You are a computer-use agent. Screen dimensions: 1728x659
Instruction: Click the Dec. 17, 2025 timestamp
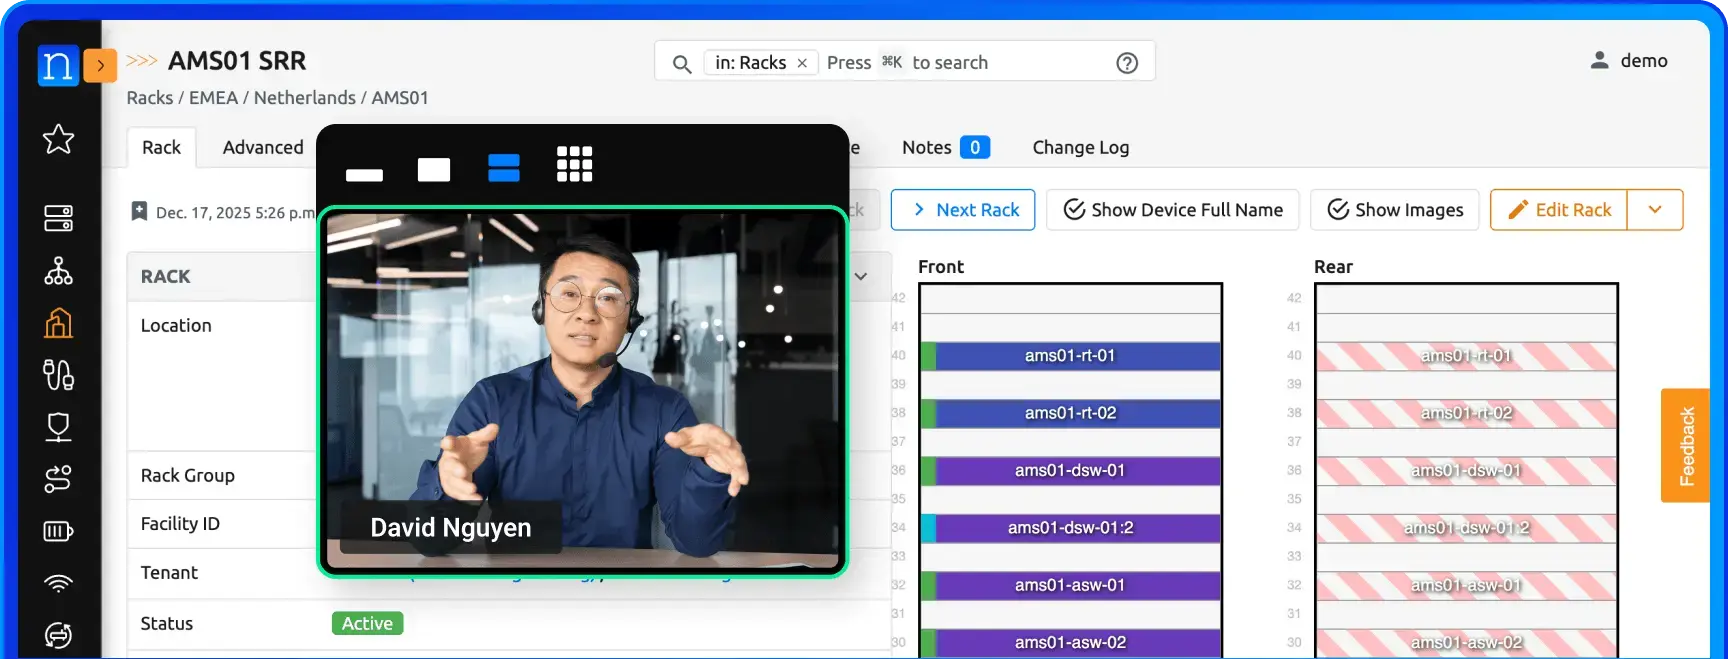tap(235, 212)
